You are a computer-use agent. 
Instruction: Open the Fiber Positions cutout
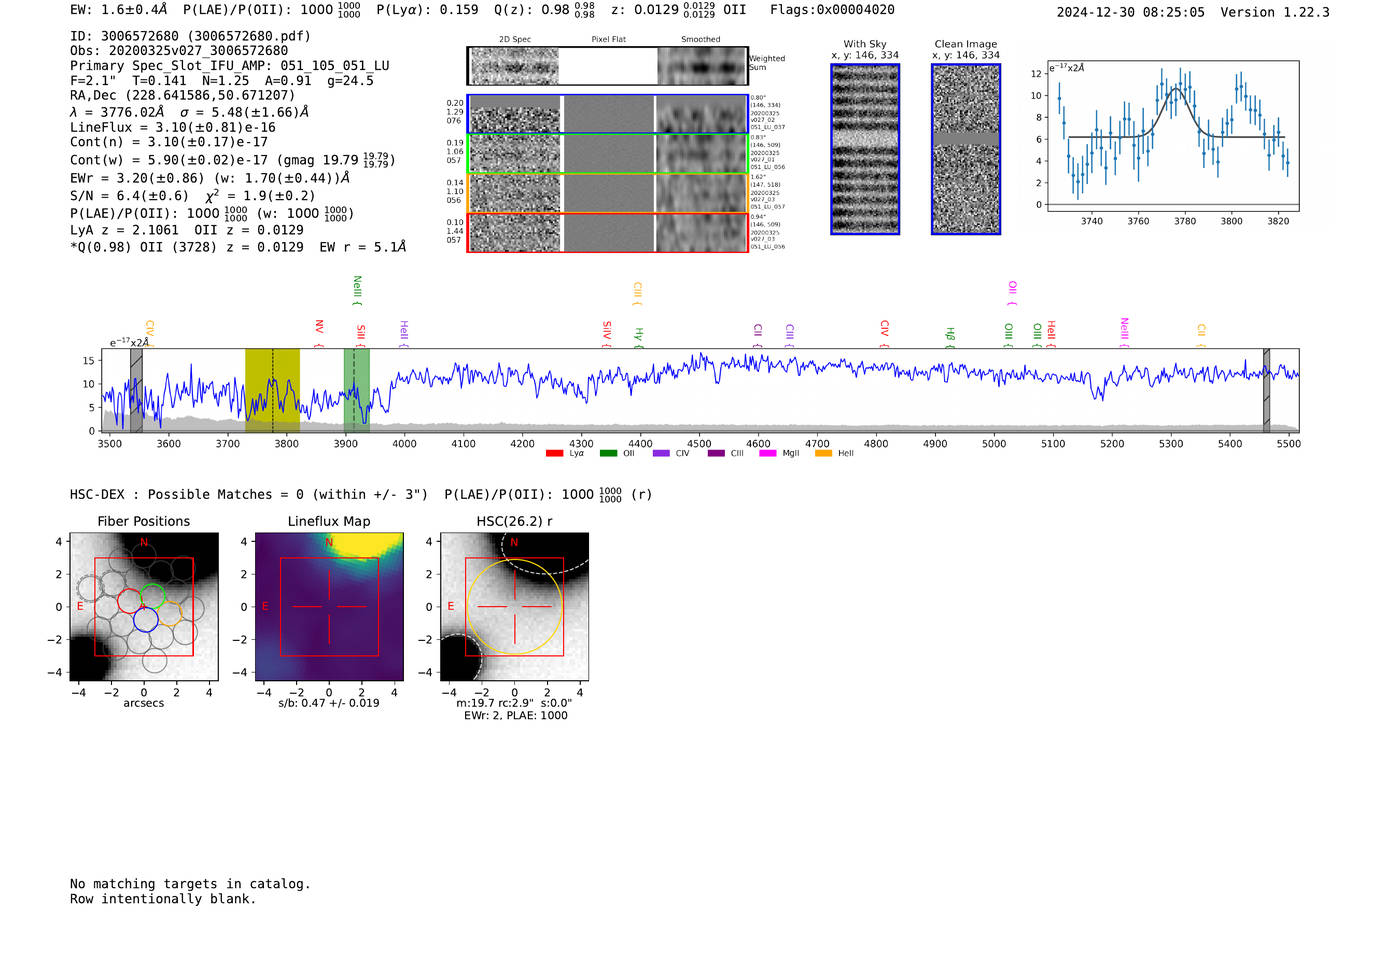[x=144, y=607]
